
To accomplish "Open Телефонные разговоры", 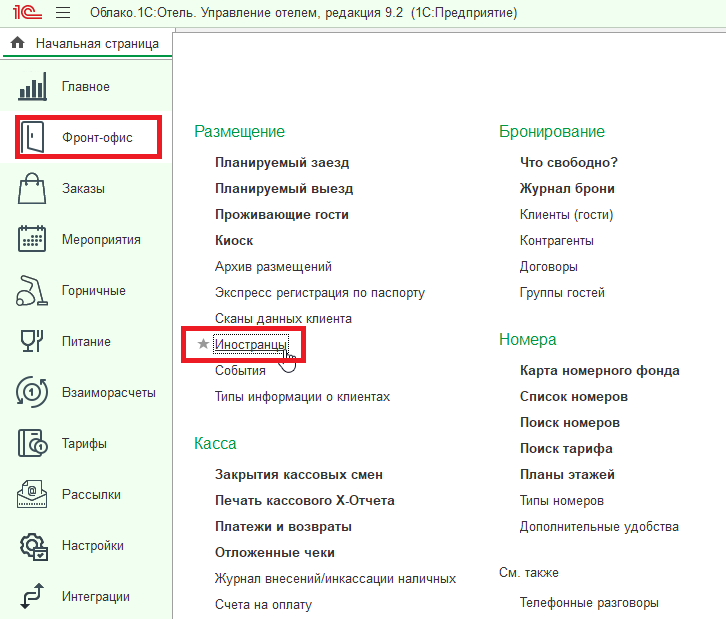I will tap(589, 602).
